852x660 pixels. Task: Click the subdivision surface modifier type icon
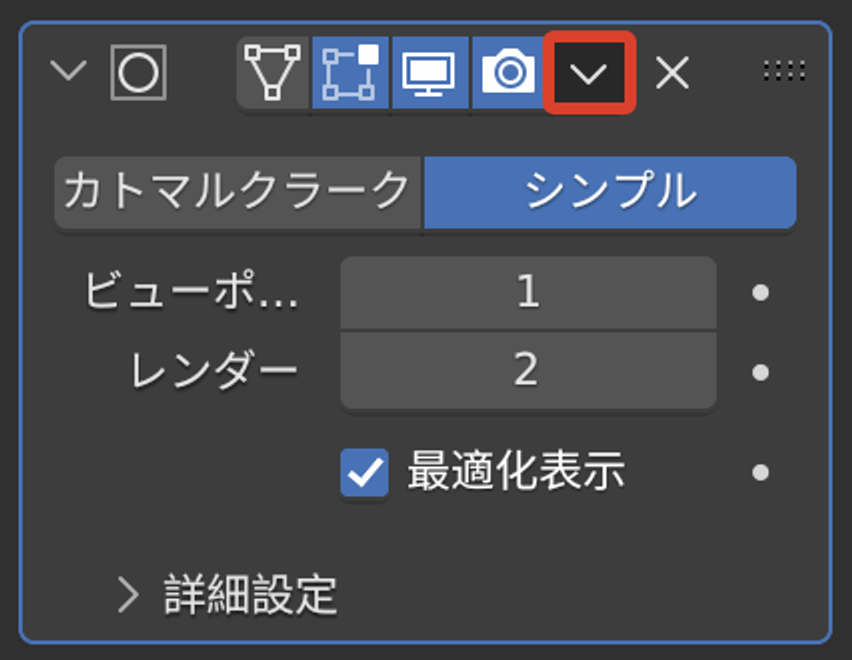pos(139,72)
